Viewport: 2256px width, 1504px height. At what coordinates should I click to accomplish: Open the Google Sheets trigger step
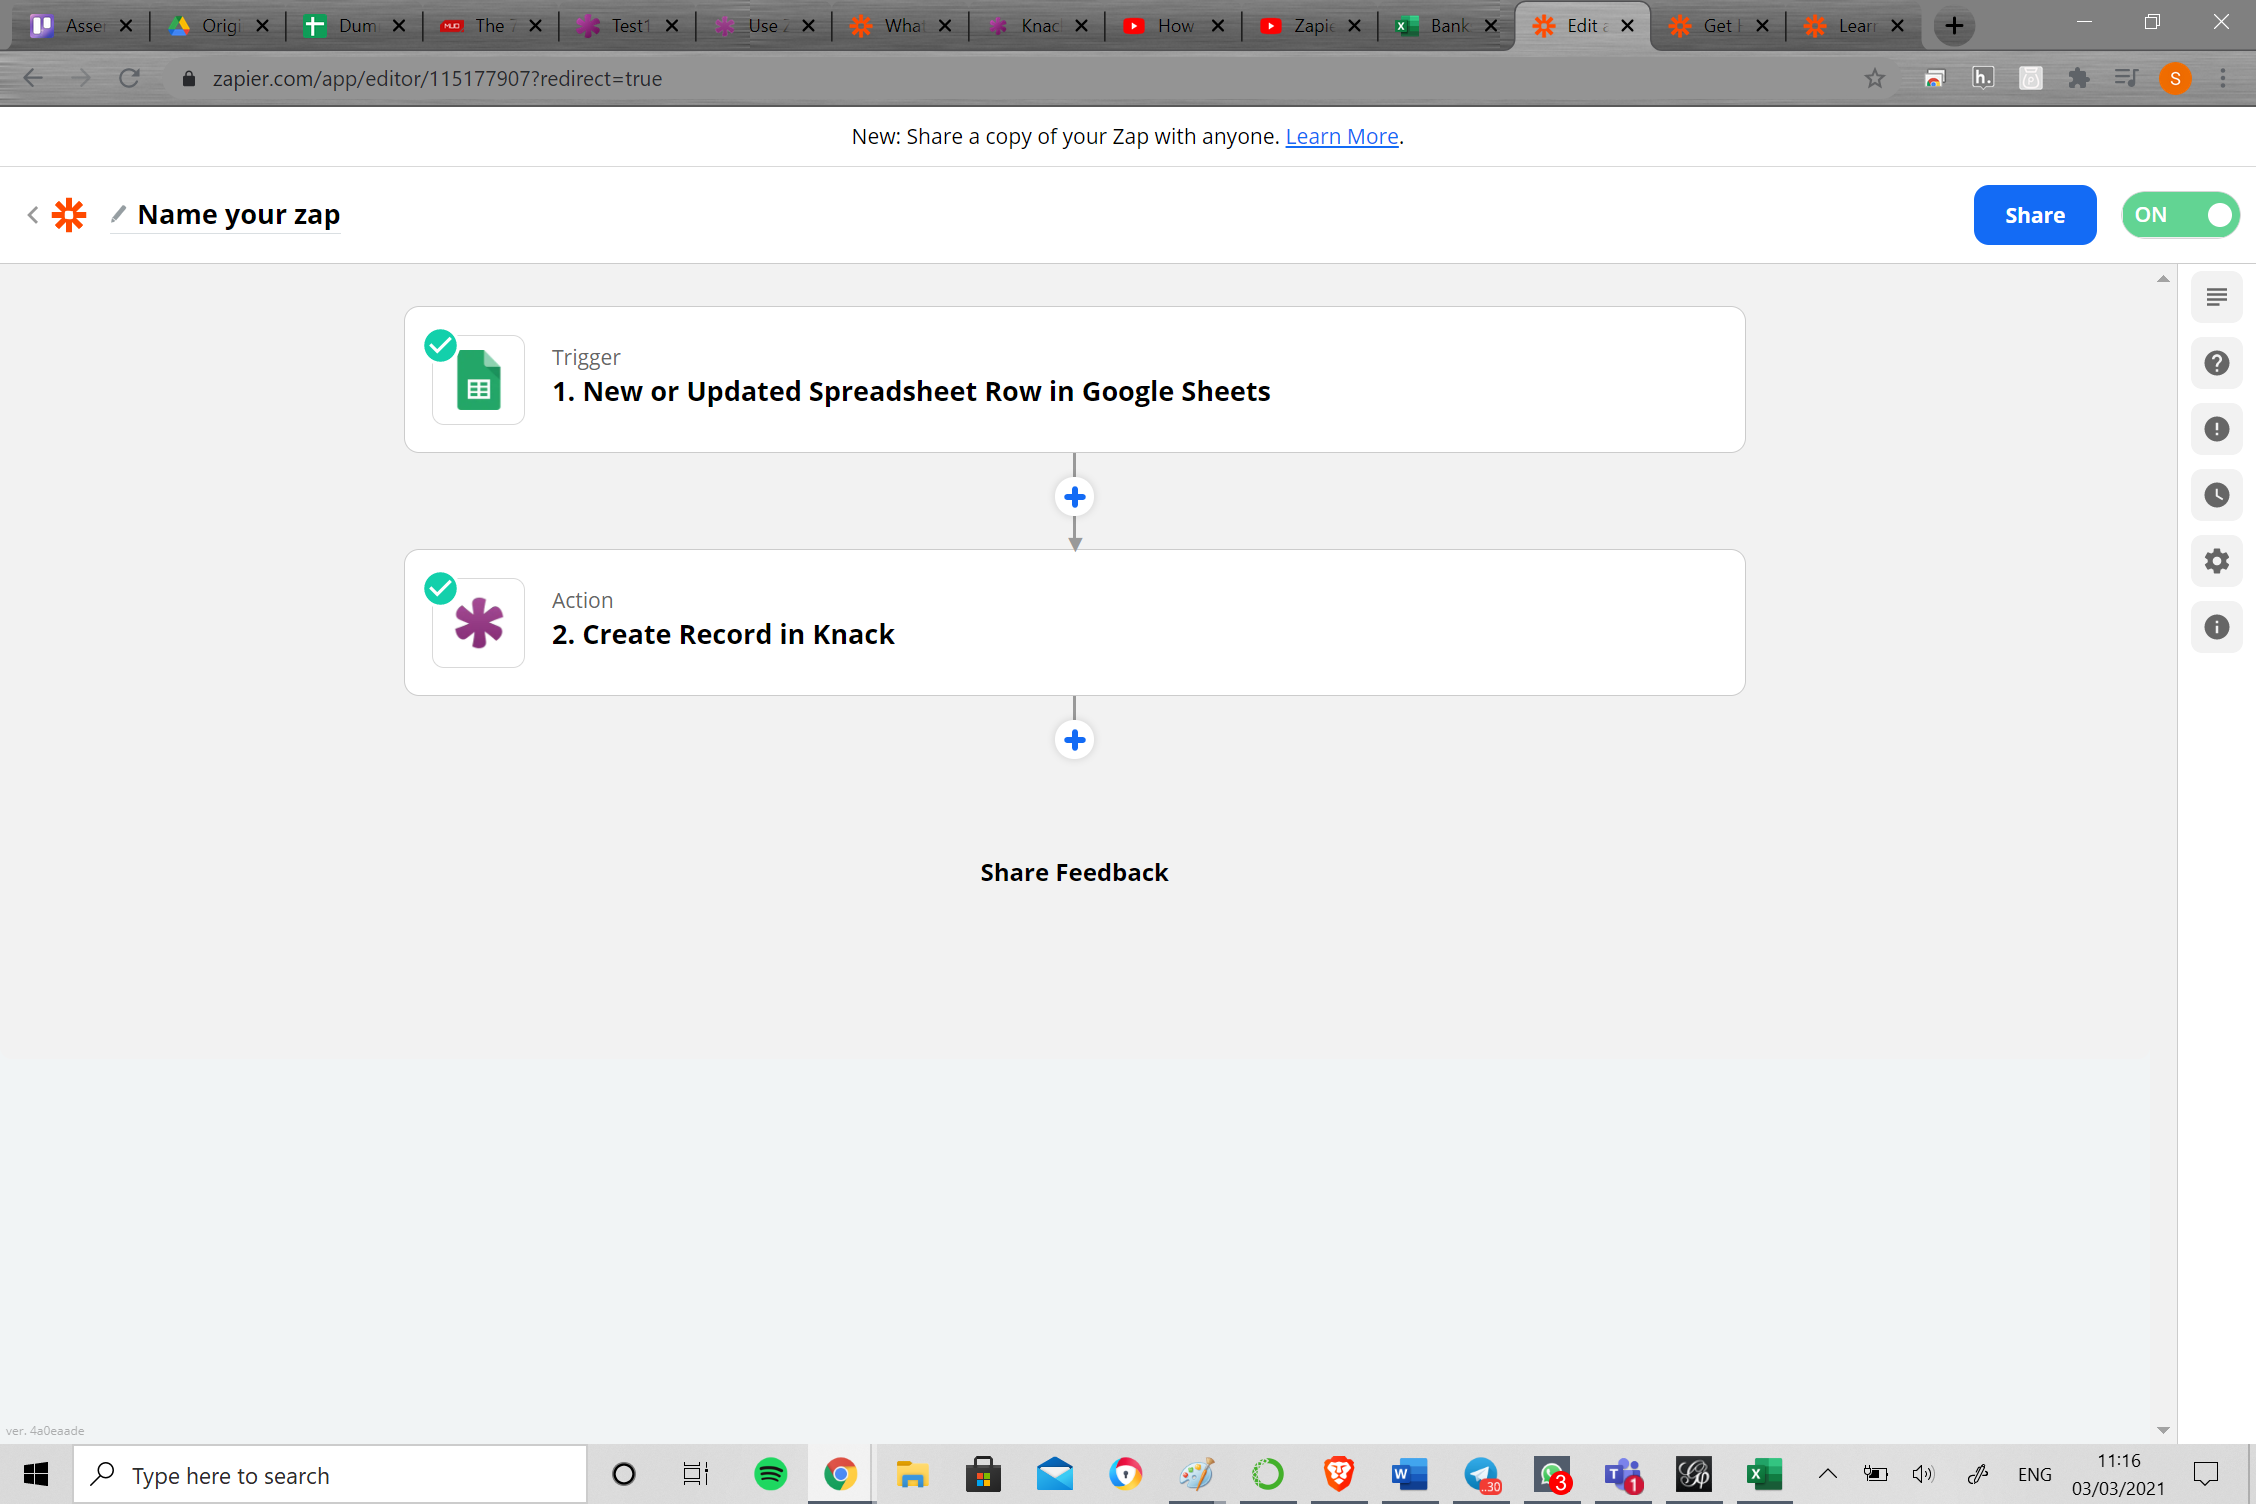click(1075, 380)
